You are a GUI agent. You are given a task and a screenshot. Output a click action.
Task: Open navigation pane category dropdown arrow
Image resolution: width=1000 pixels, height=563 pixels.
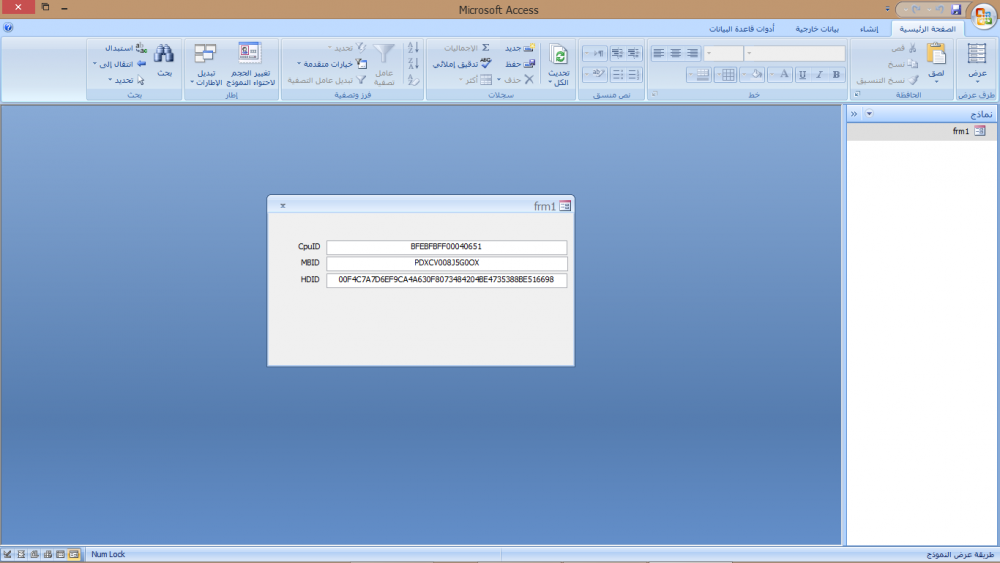pyautogui.click(x=869, y=113)
